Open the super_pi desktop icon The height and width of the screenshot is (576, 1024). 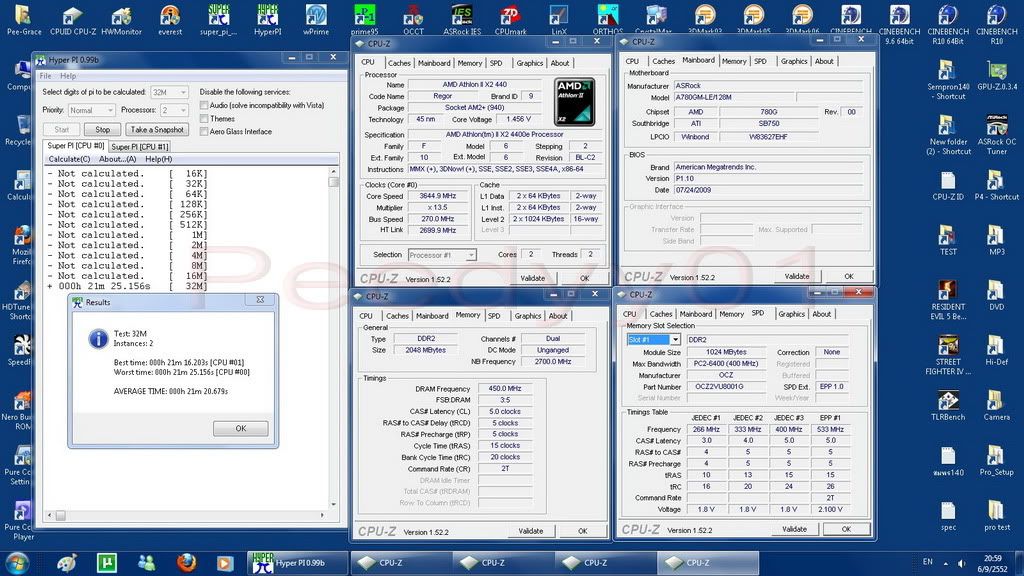218,20
